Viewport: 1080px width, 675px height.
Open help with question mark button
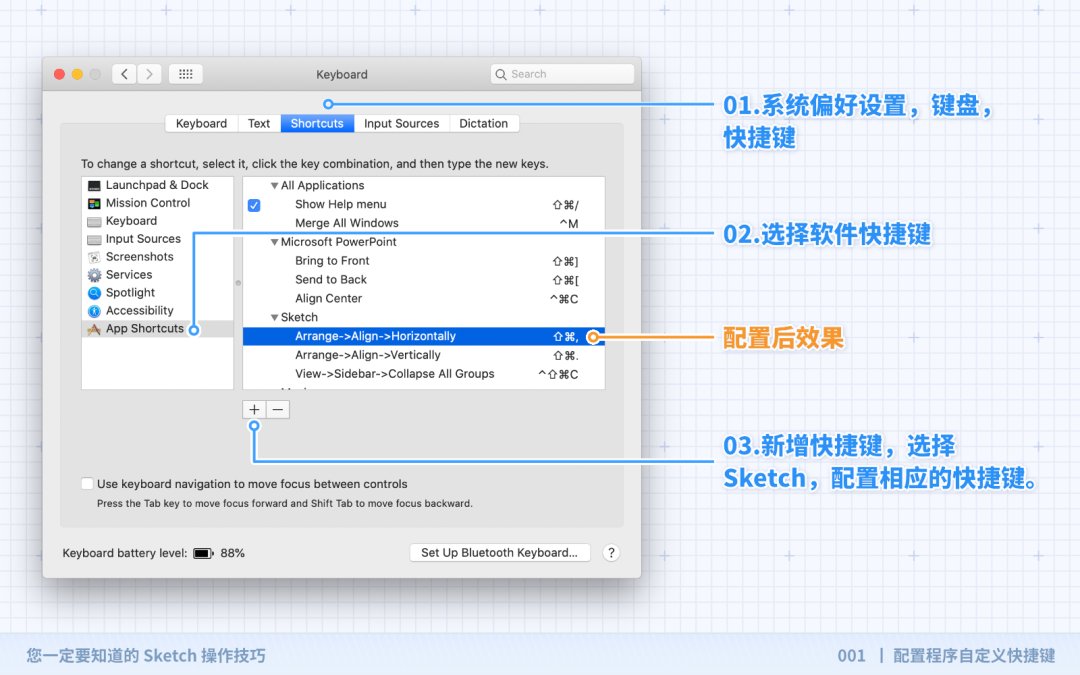click(x=611, y=552)
